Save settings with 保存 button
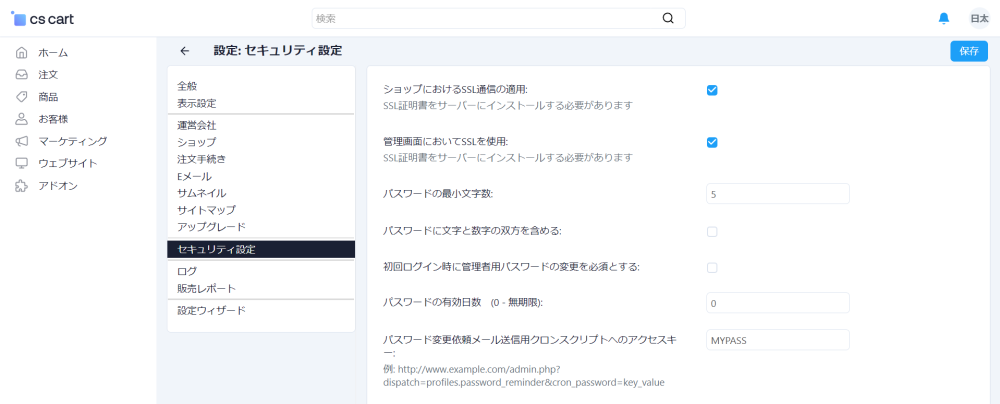 pyautogui.click(x=969, y=52)
